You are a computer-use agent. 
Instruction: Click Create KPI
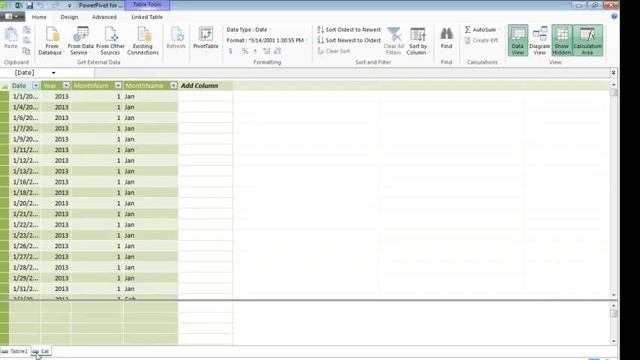click(481, 40)
